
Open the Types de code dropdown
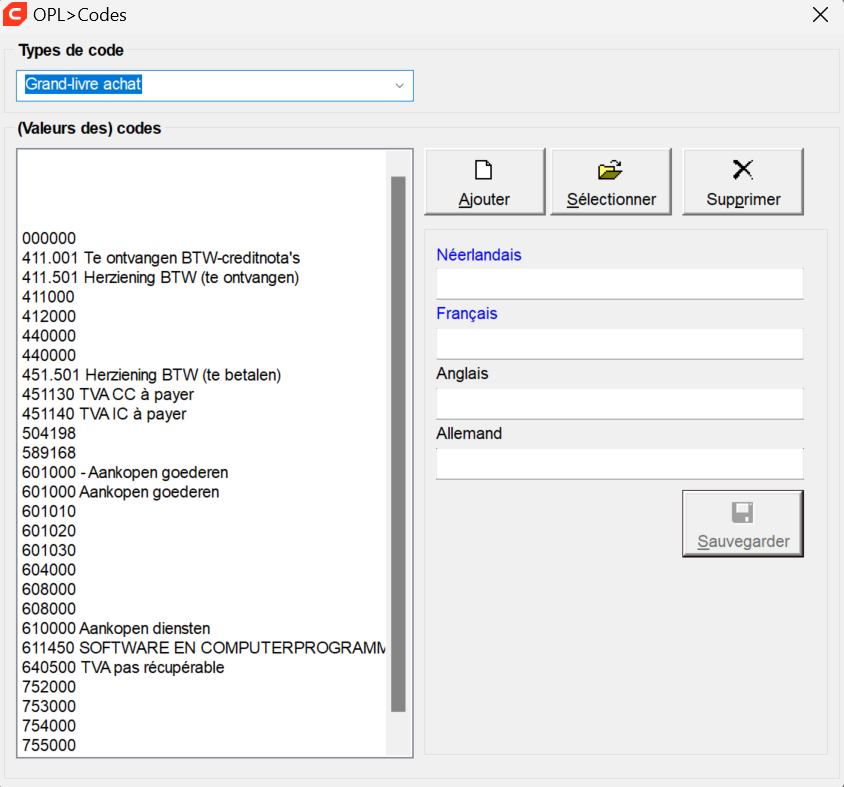click(215, 86)
